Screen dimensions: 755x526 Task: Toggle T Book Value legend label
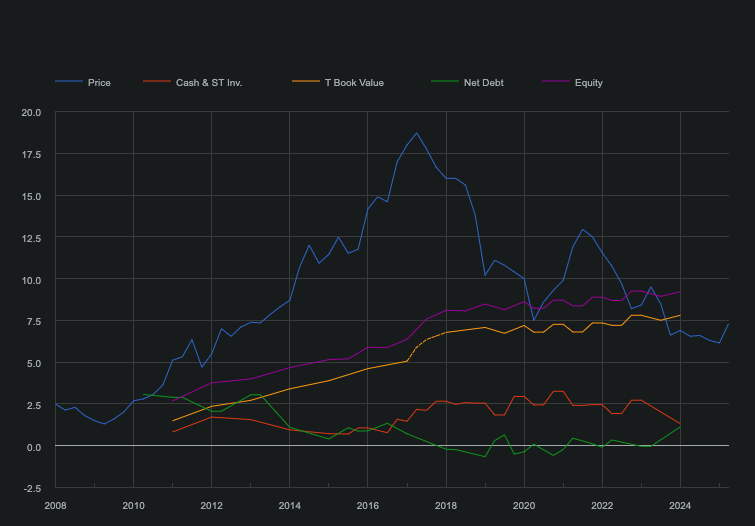point(353,82)
